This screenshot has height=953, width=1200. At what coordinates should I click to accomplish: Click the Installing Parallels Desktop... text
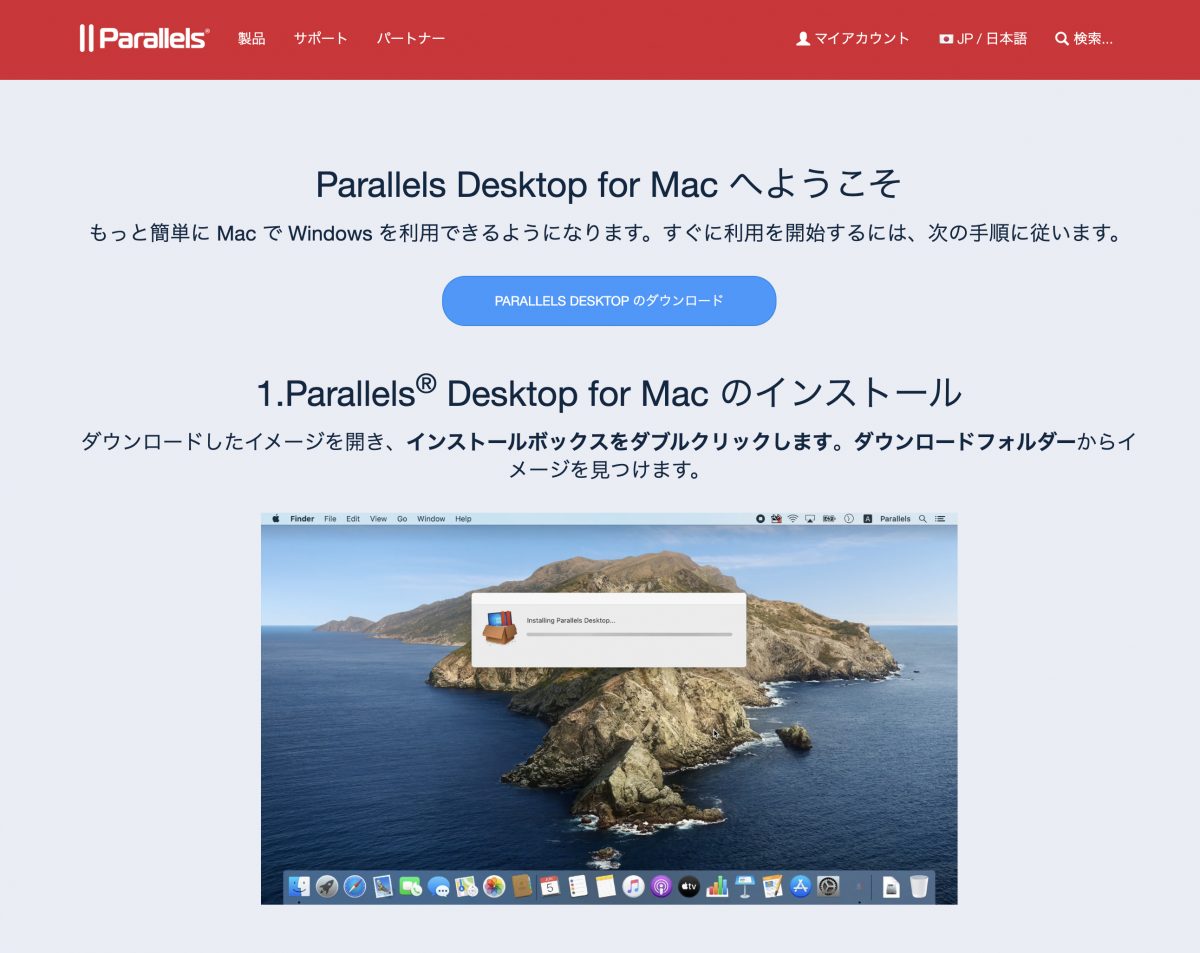point(571,621)
